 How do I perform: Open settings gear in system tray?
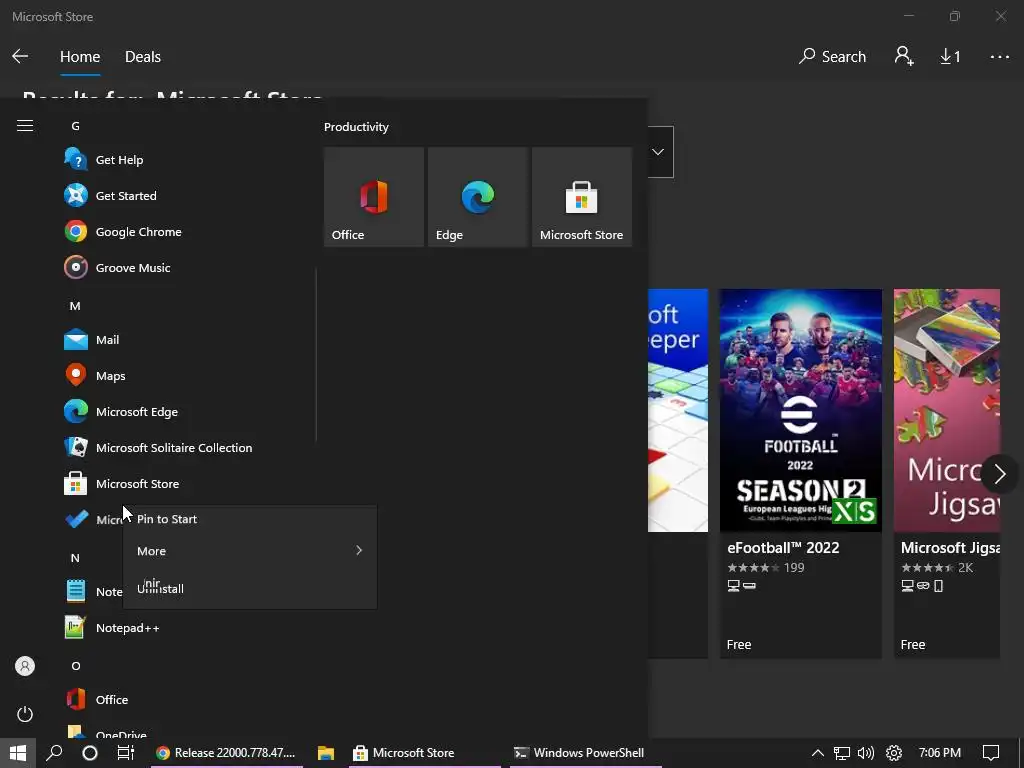pos(894,753)
